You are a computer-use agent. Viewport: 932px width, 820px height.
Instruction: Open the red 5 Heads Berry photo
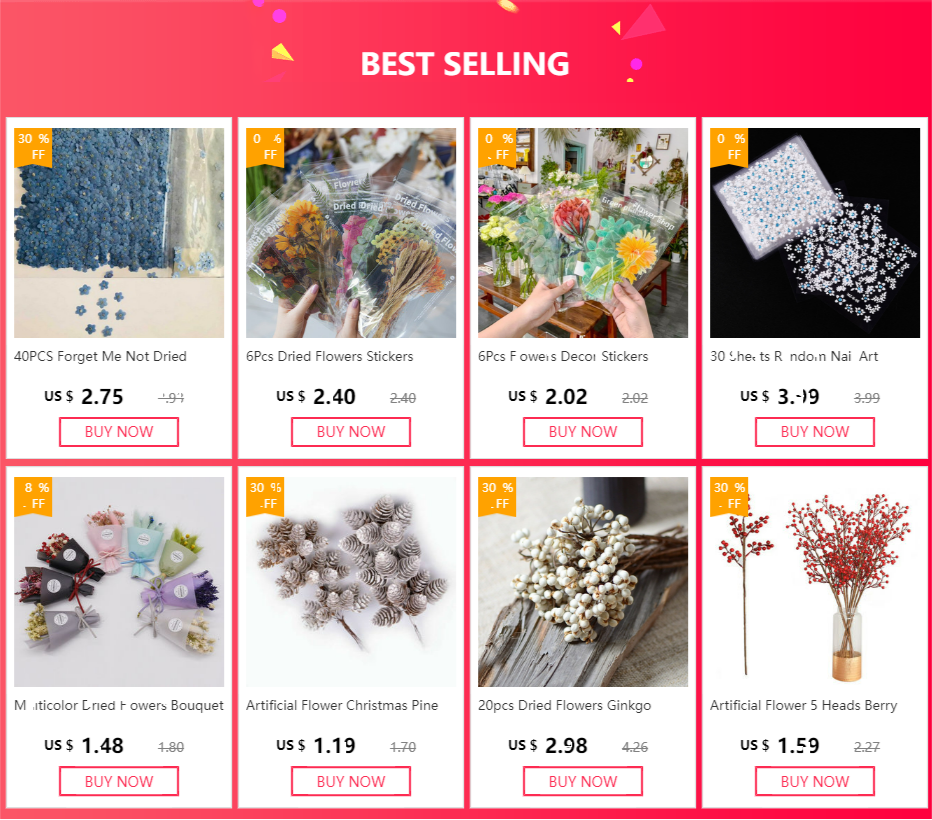(815, 582)
